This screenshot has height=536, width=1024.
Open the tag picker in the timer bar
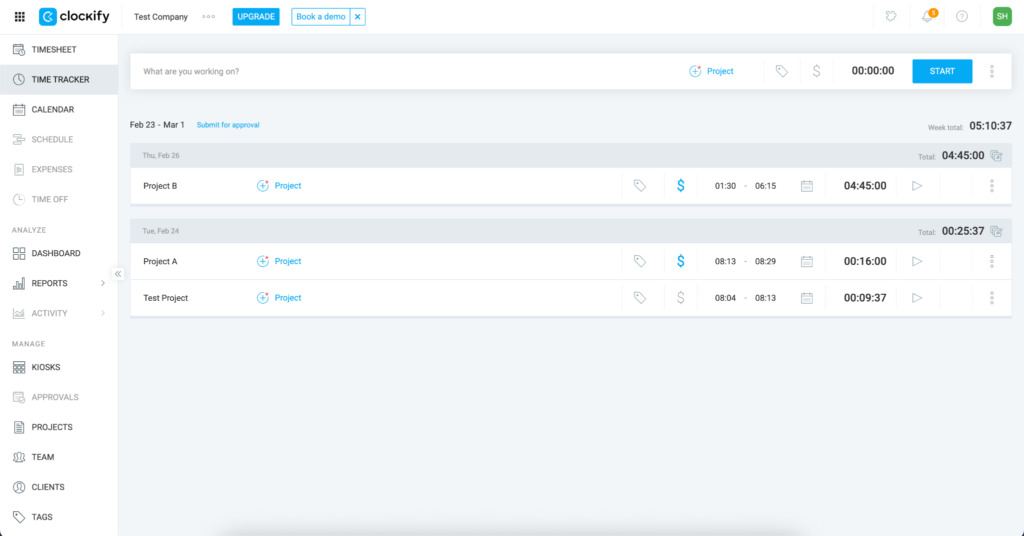pyautogui.click(x=782, y=71)
